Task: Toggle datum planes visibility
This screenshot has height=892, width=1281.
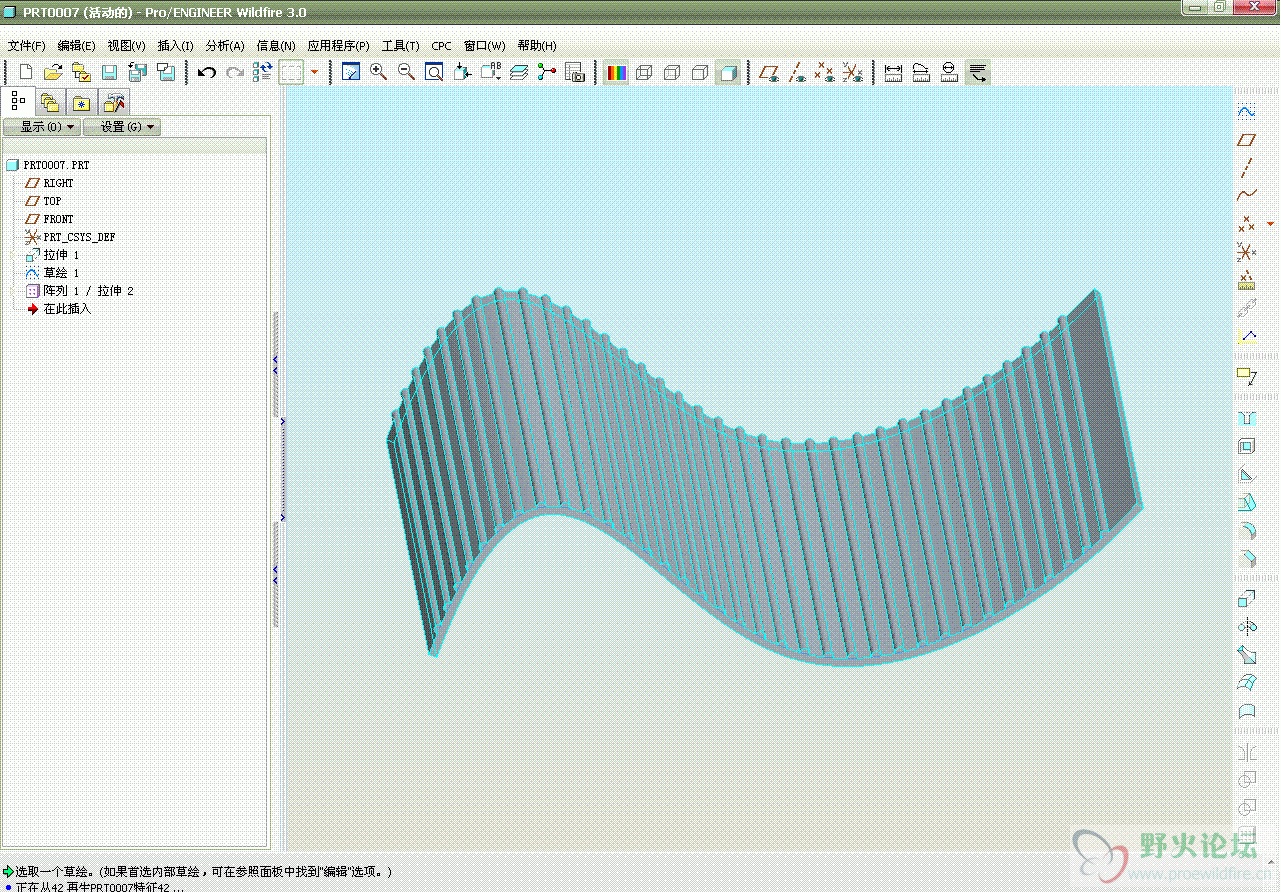Action: pyautogui.click(x=769, y=72)
